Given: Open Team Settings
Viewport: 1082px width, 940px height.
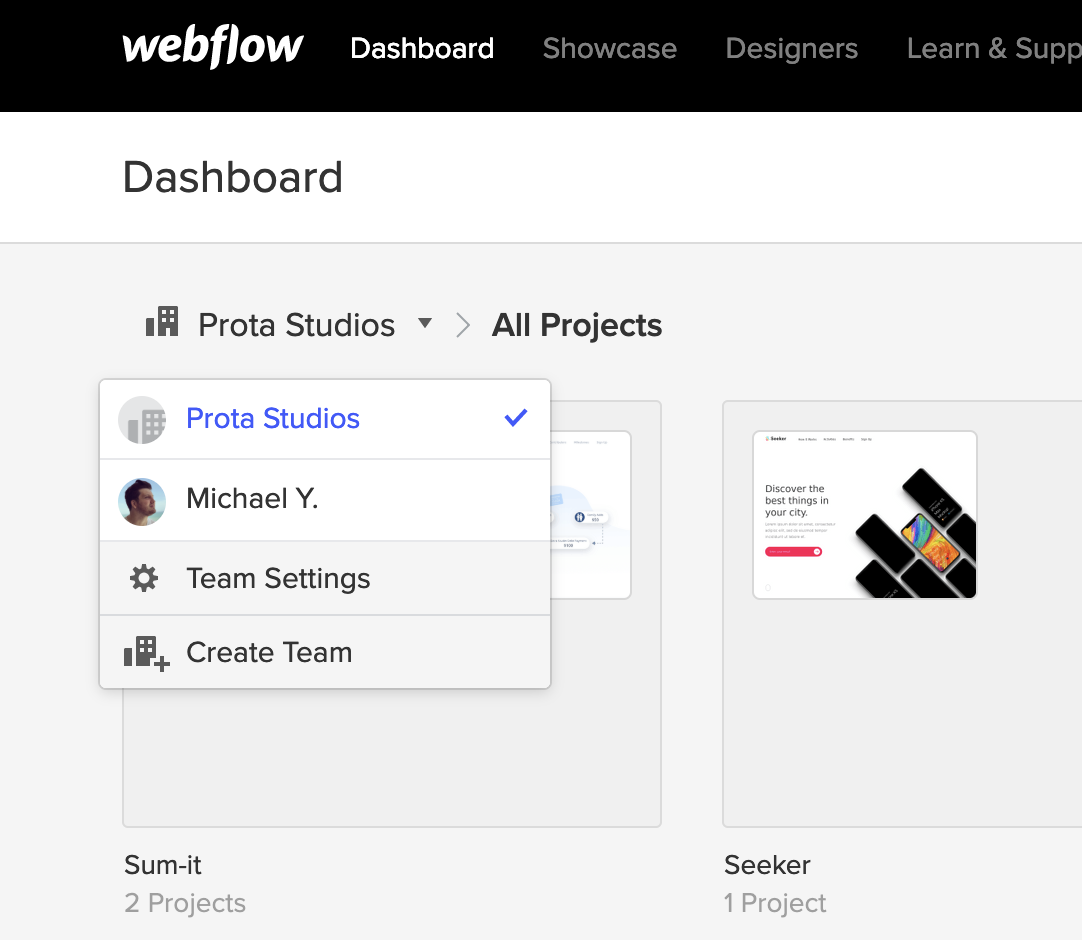Looking at the screenshot, I should 325,578.
